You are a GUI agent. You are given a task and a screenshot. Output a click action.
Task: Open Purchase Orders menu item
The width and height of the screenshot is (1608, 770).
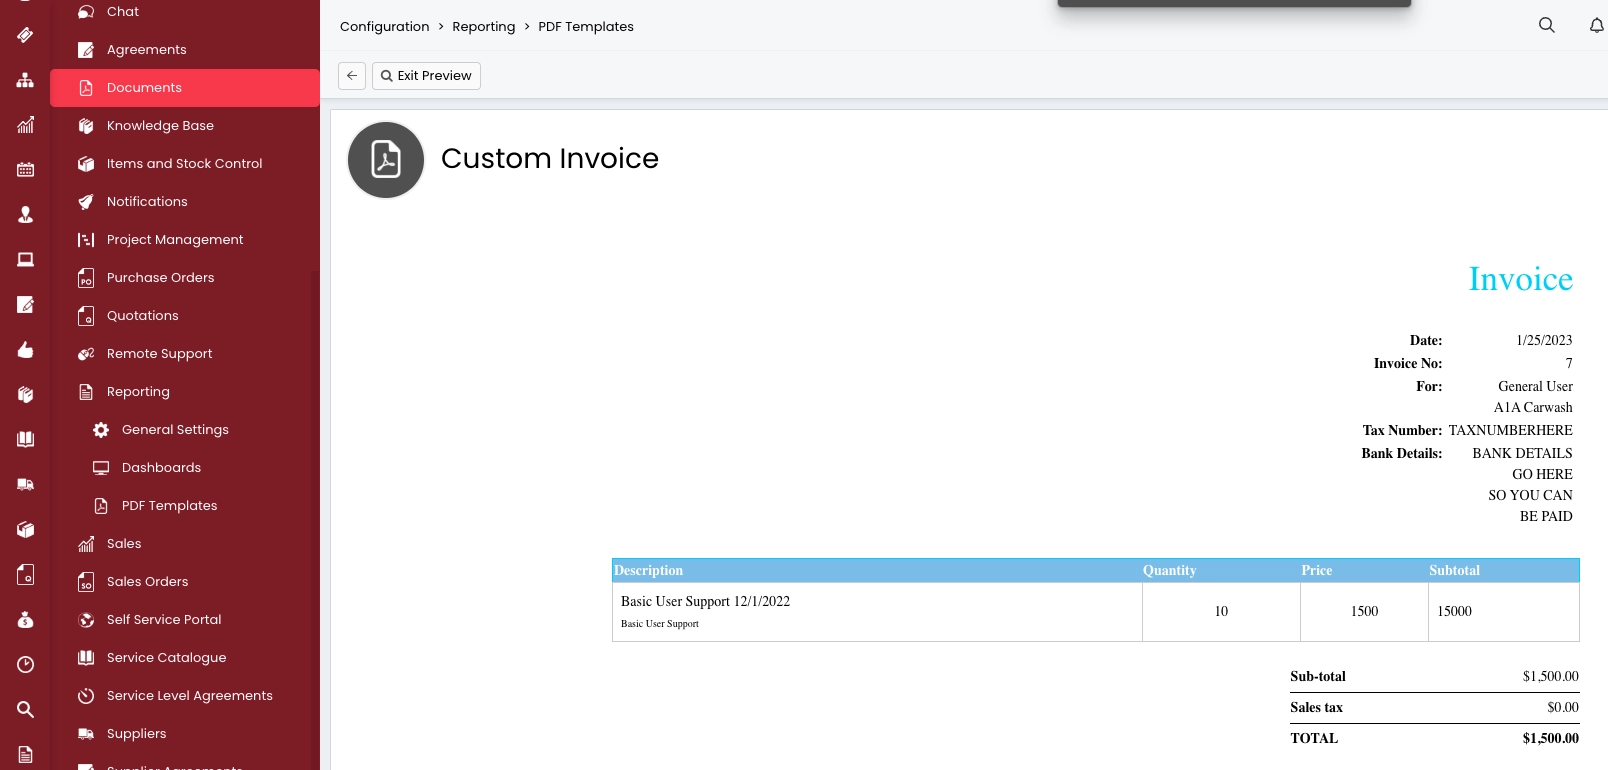[160, 278]
